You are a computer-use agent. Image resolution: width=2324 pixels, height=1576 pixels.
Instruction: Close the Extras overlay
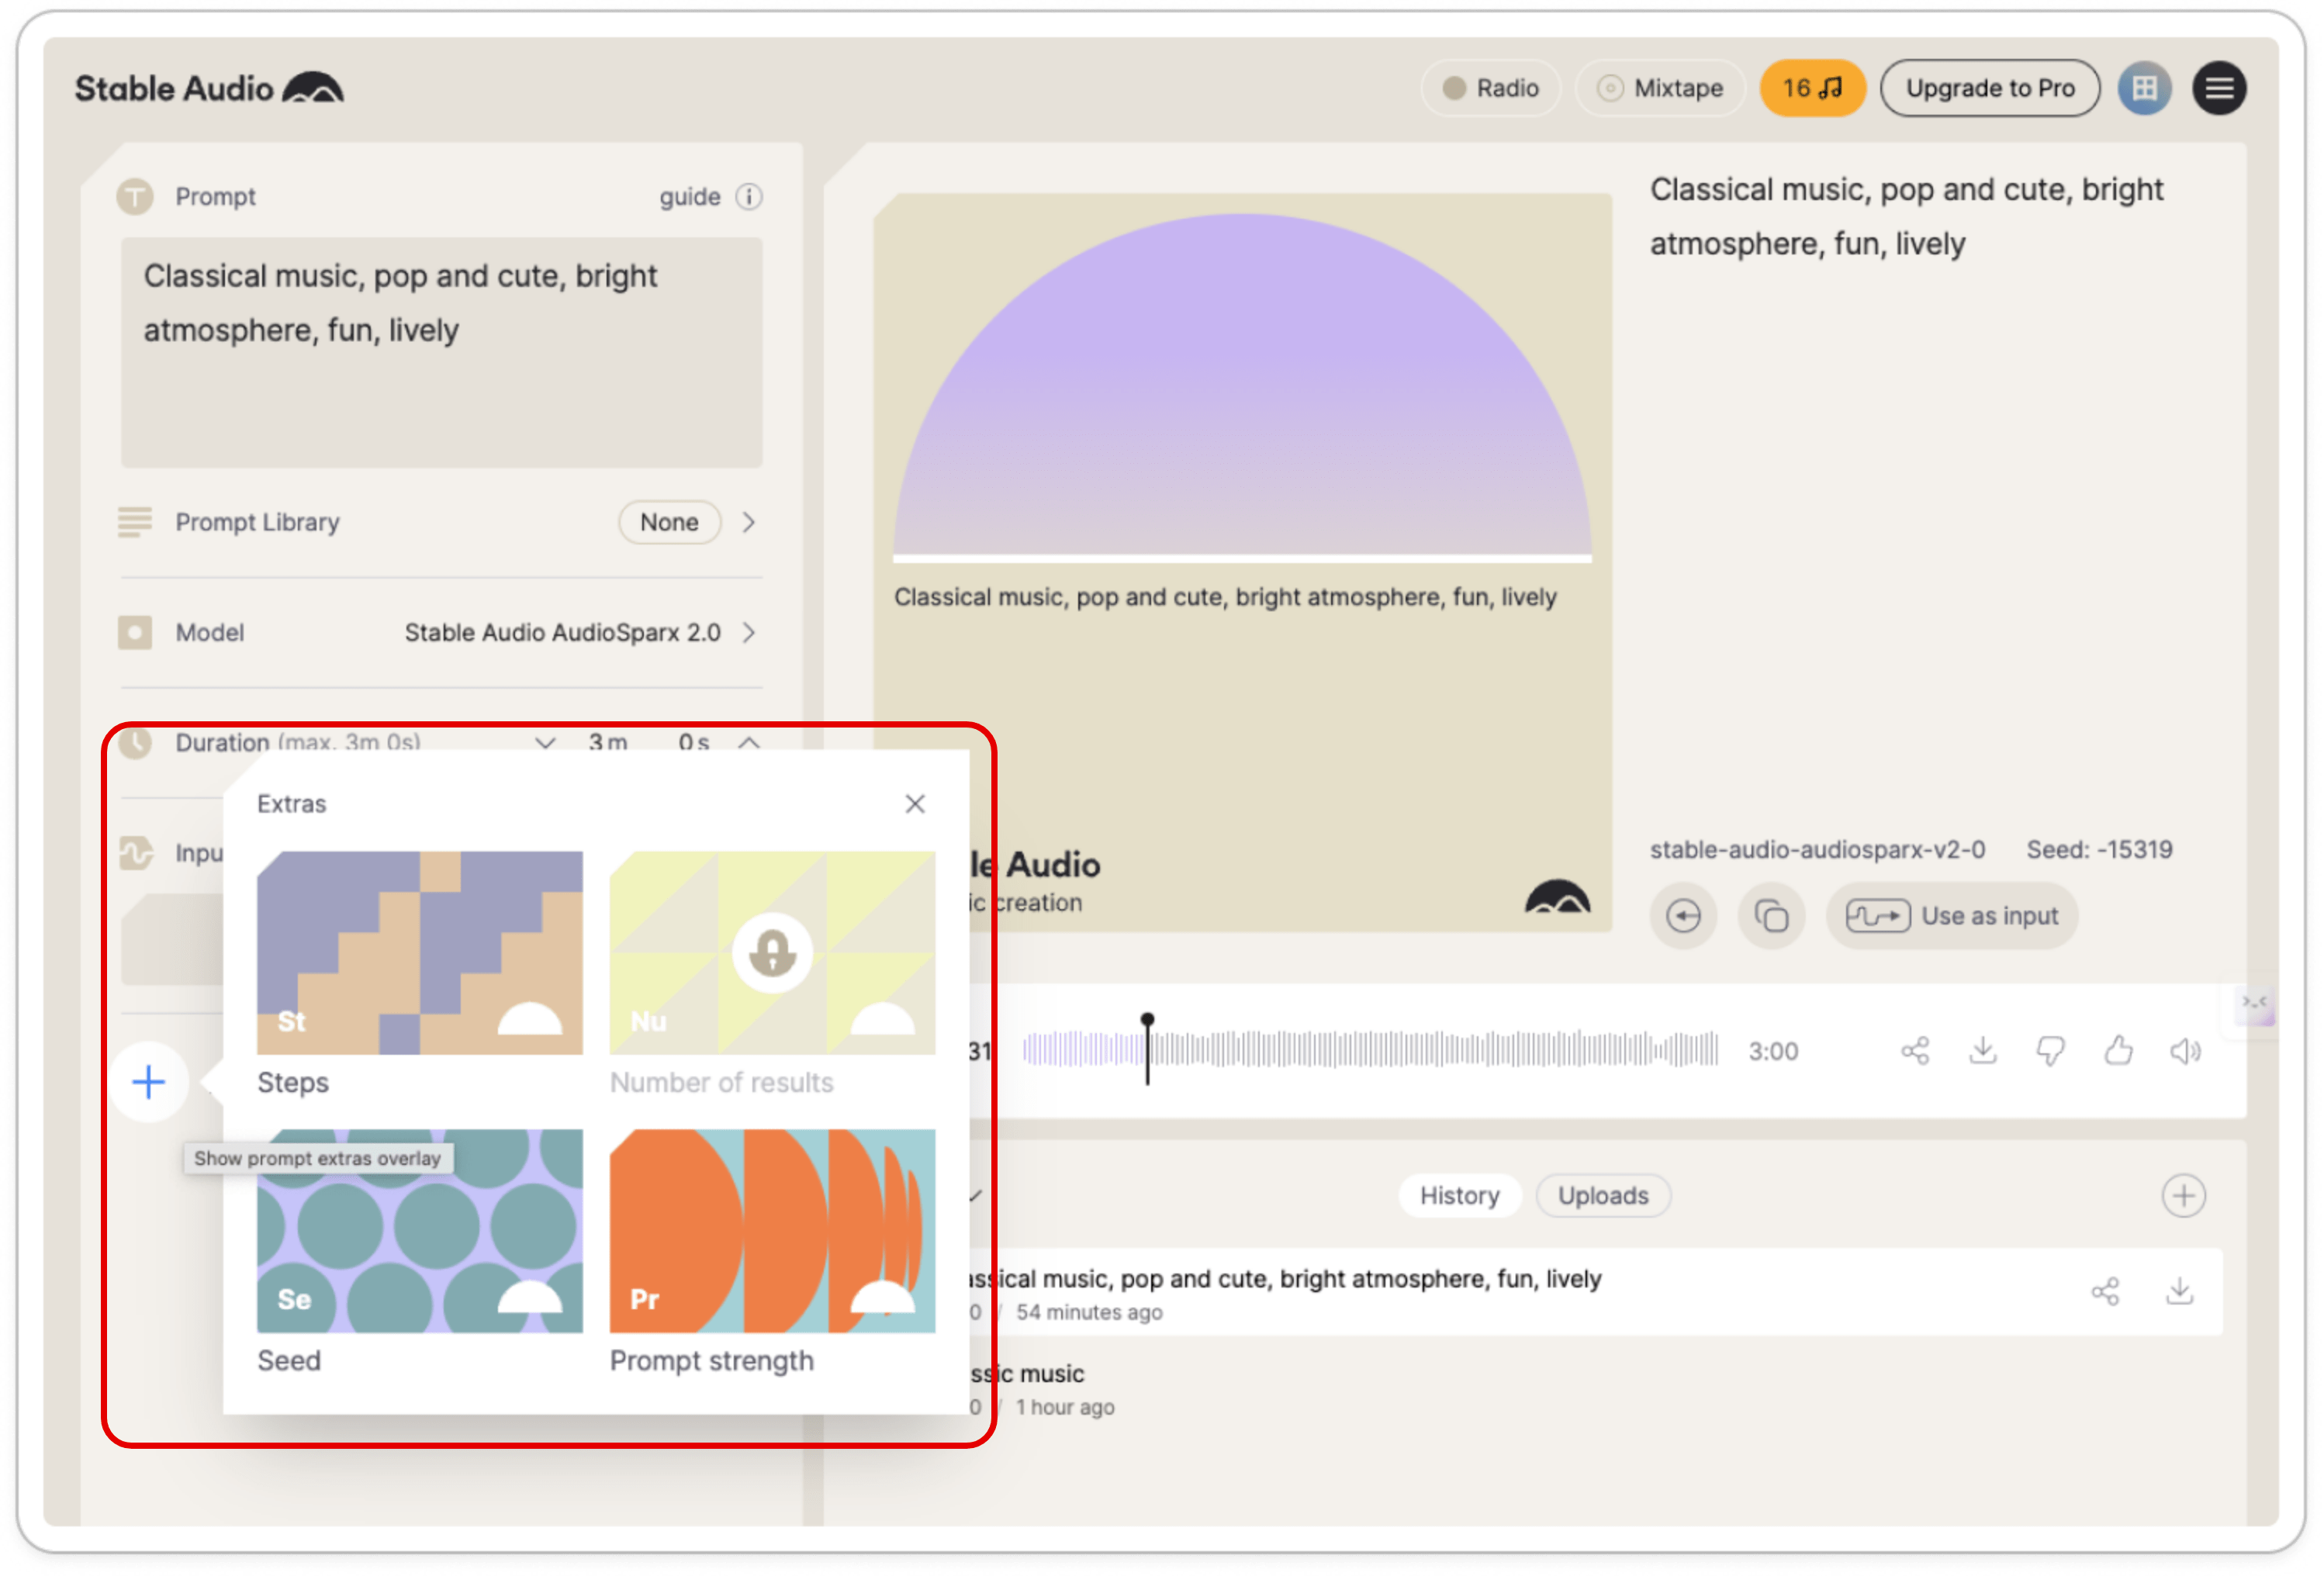[x=915, y=804]
